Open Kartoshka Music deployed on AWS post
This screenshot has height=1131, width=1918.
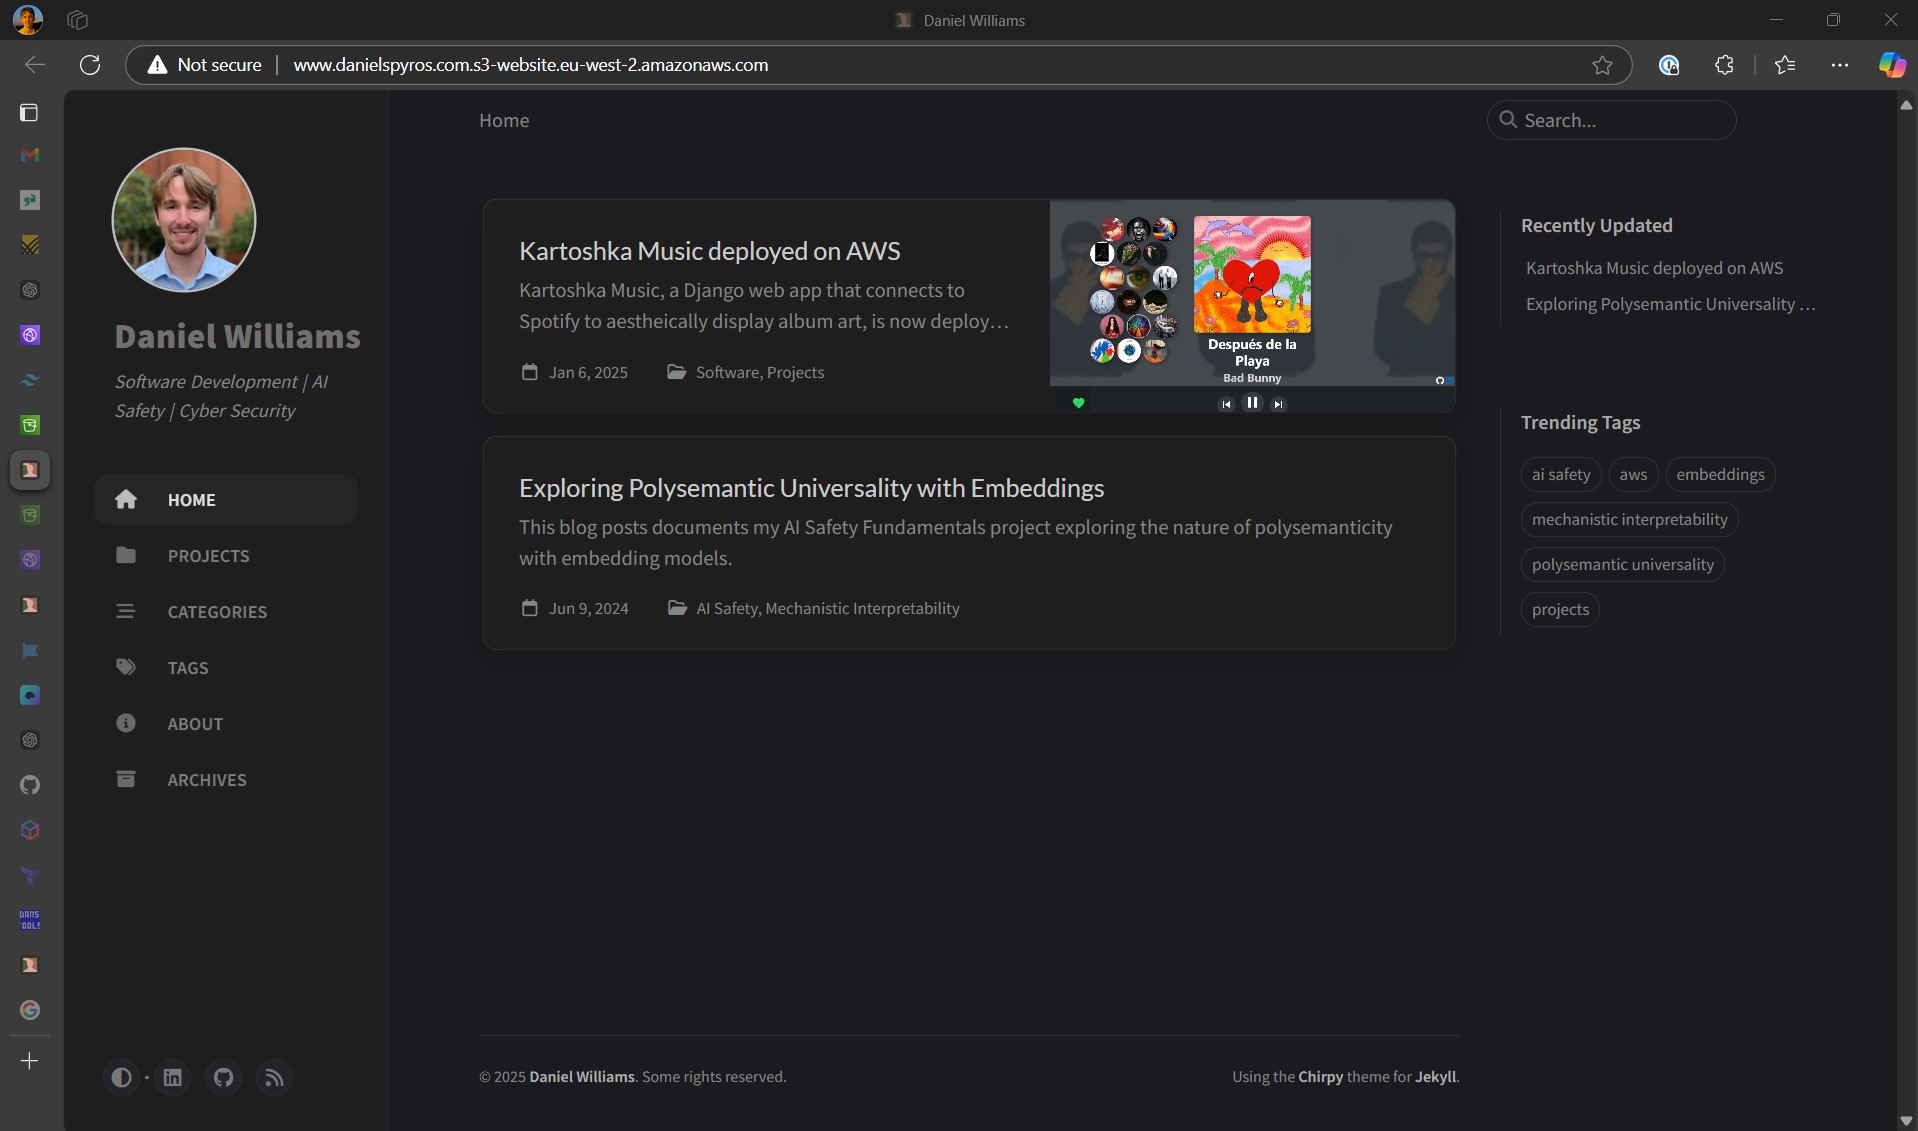[x=709, y=251]
